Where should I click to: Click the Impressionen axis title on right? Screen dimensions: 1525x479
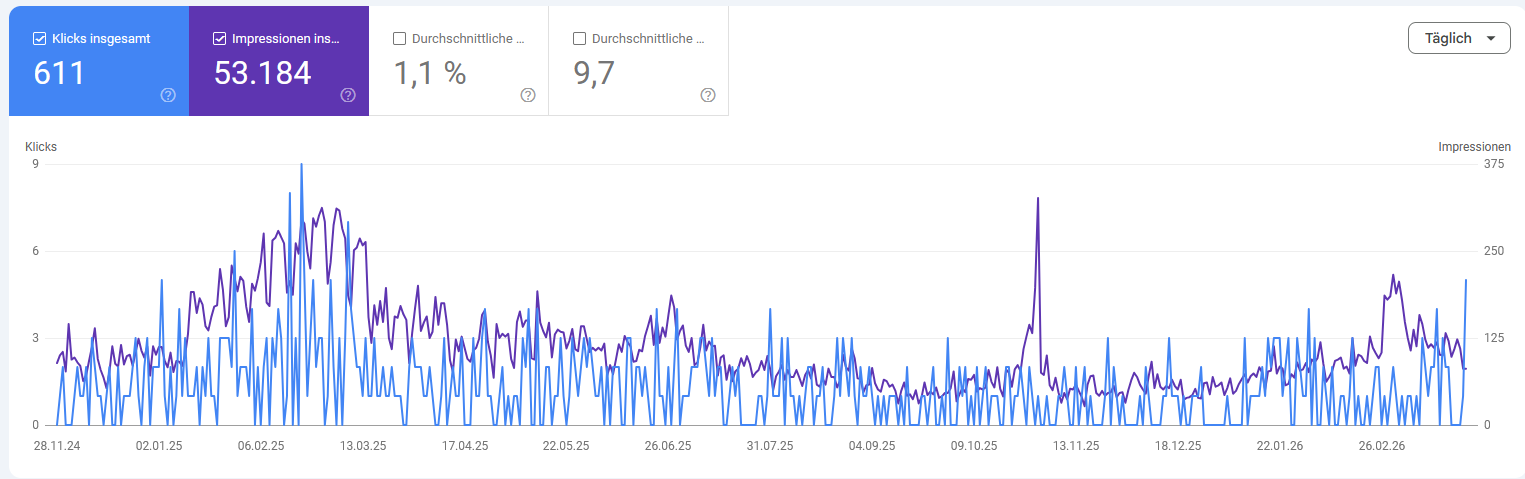[1474, 147]
